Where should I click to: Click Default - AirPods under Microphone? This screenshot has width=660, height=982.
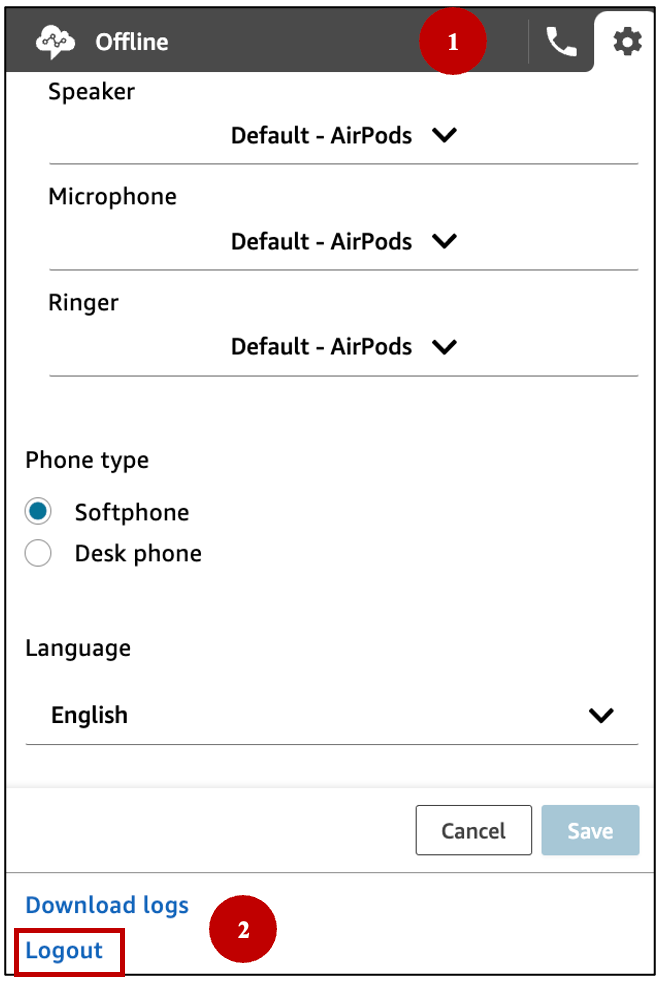320,241
